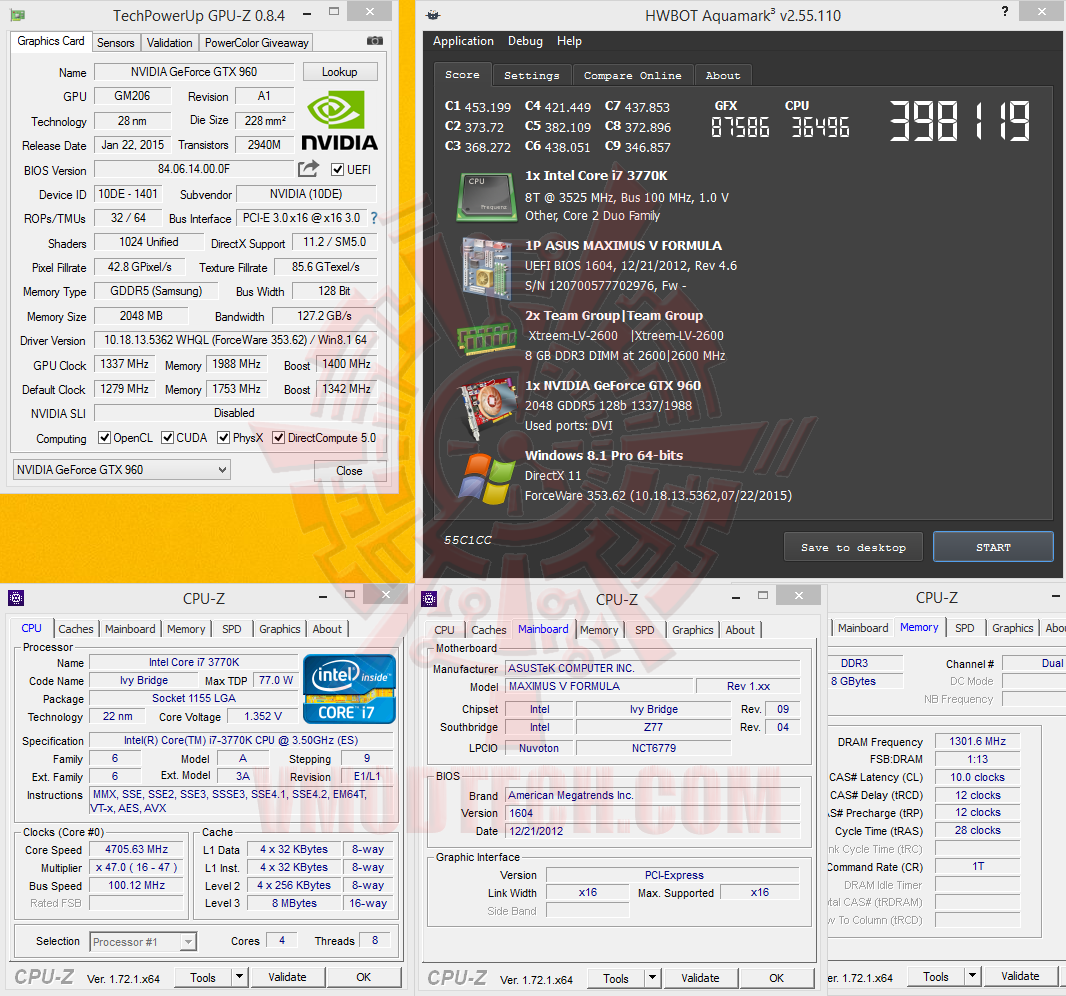Open the Validation tab in GPU-Z

[x=169, y=43]
